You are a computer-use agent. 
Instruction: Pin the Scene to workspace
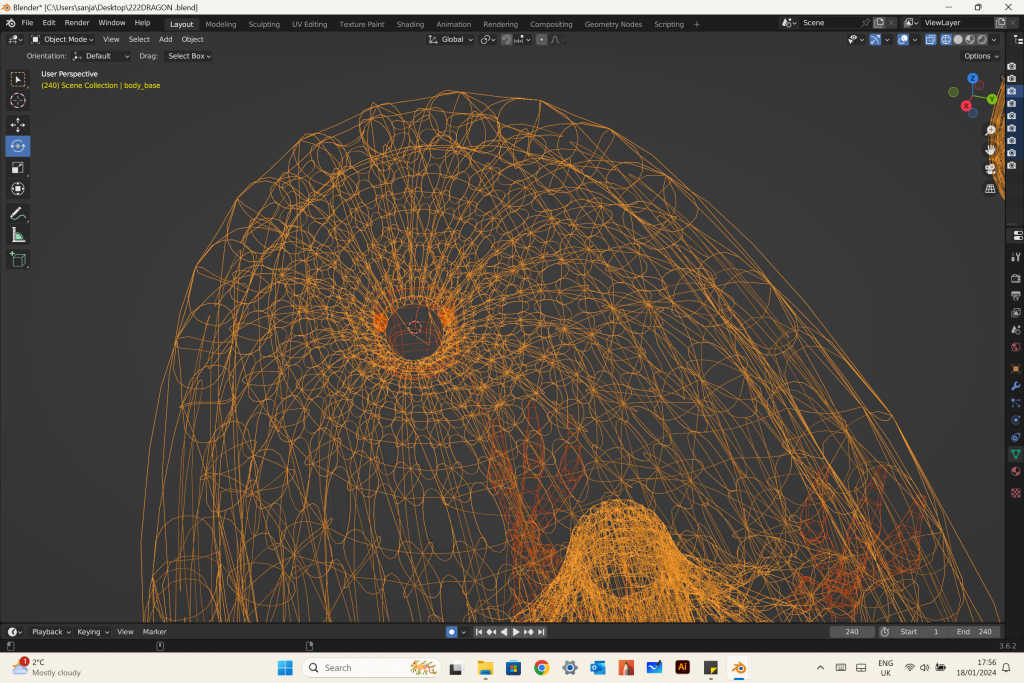865,23
